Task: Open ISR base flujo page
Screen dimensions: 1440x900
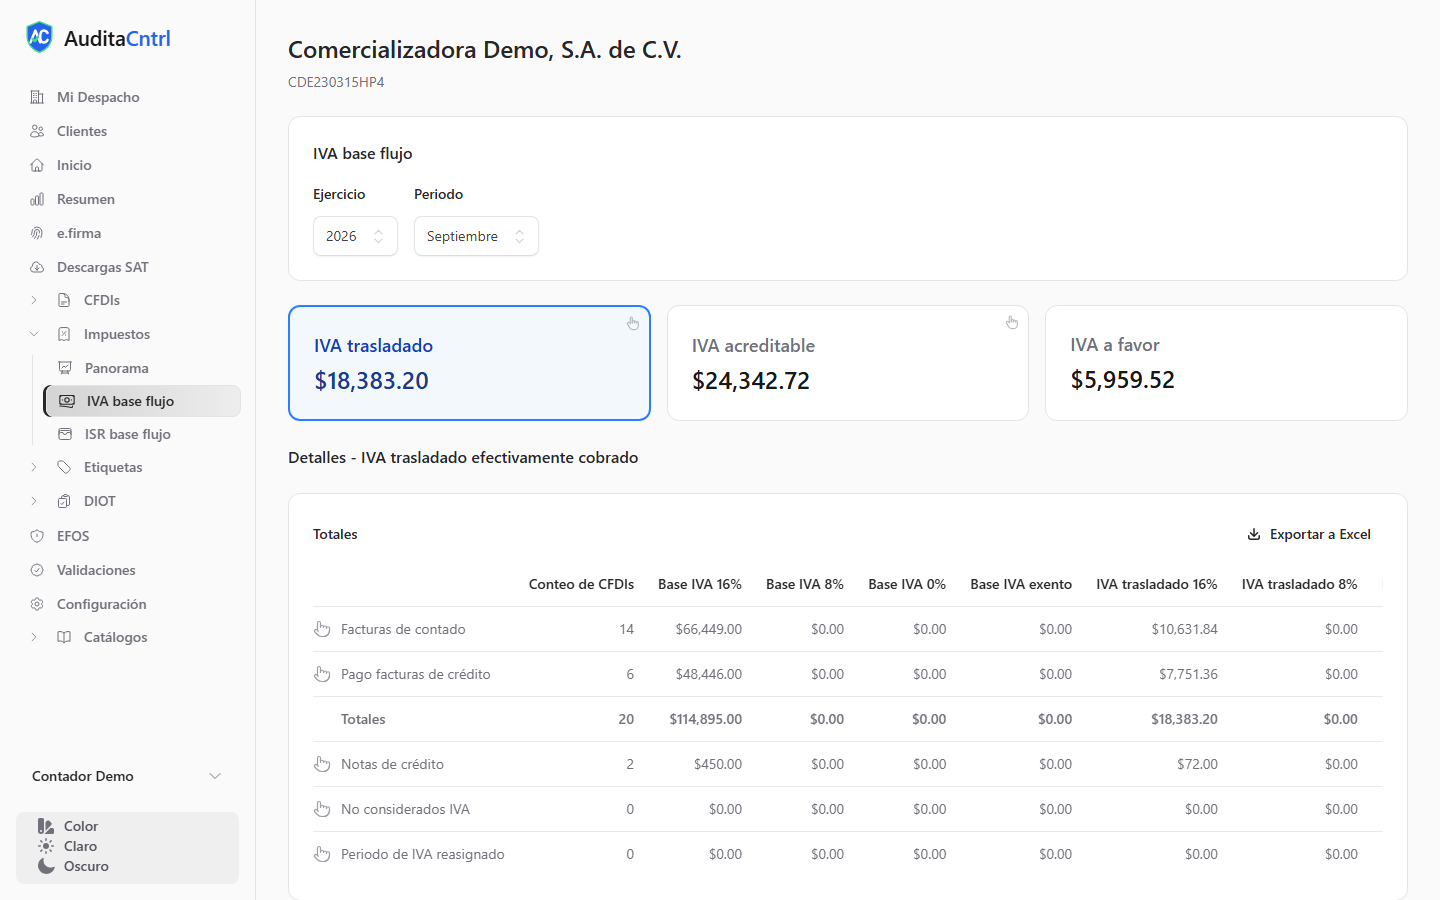Action: [128, 434]
